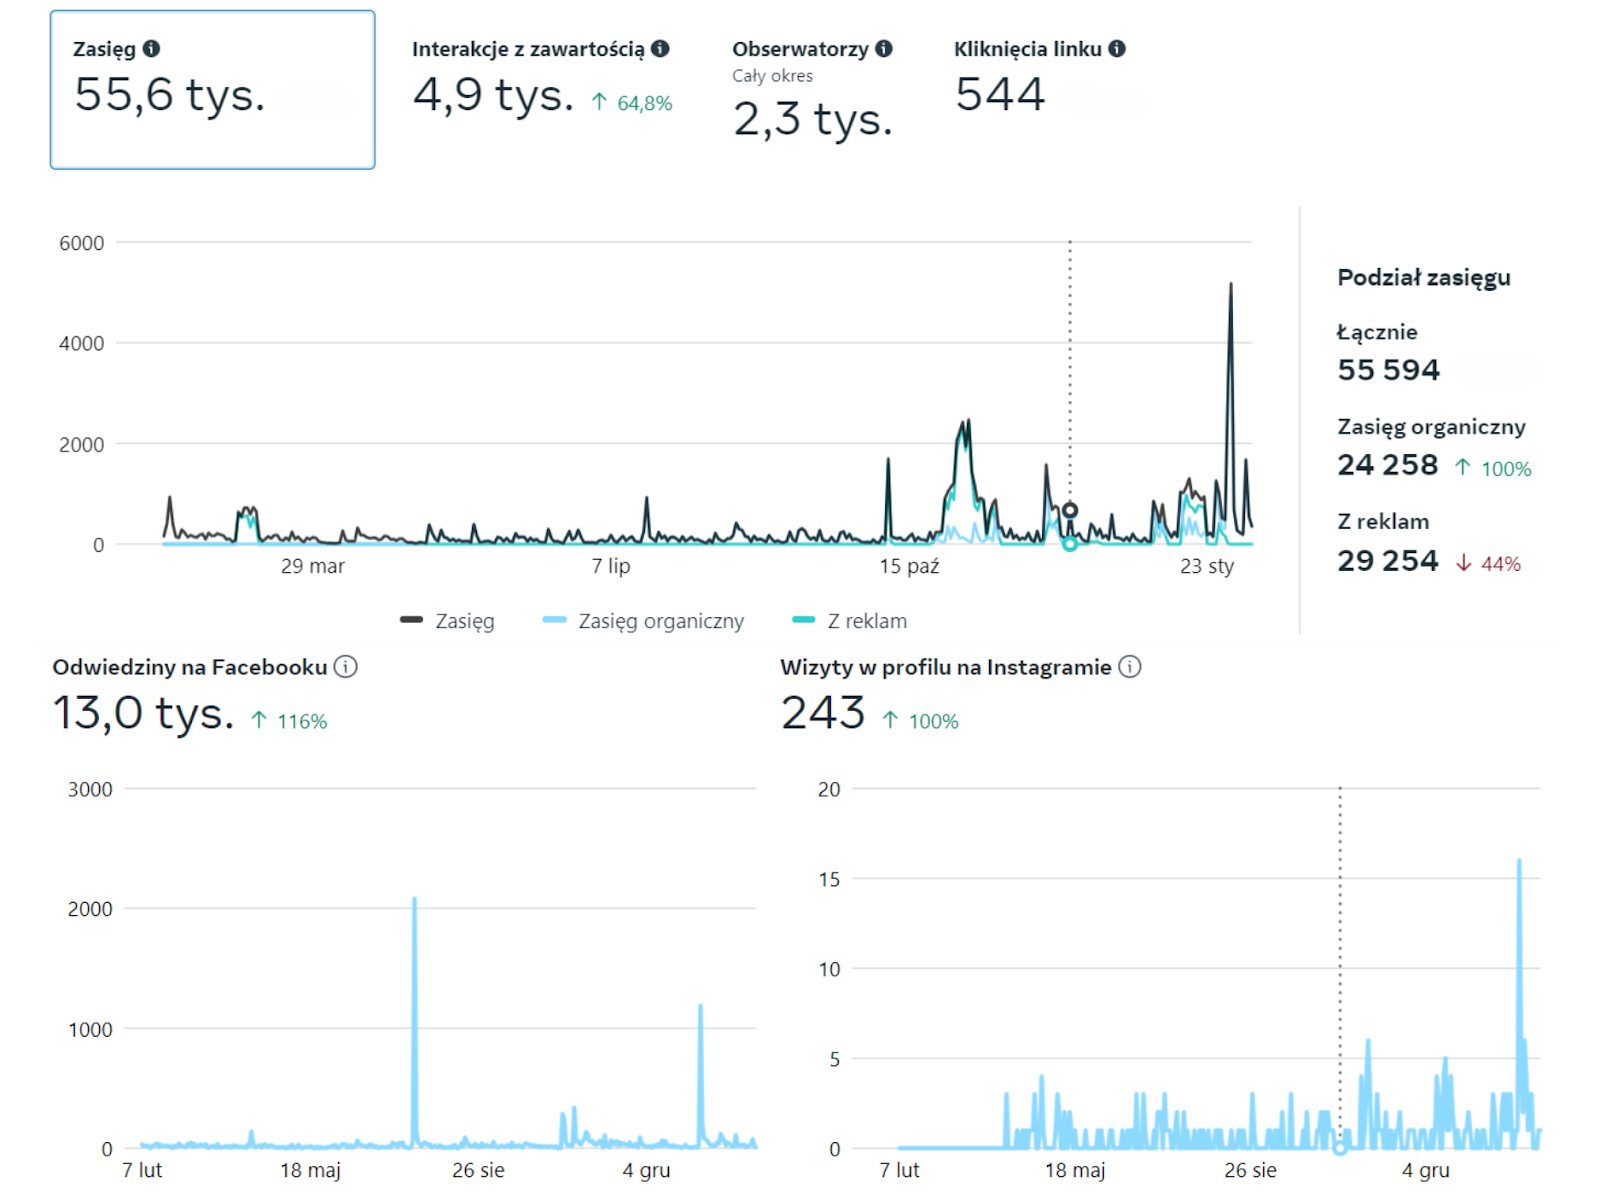Screen dimensions: 1600x1200
Task: Show info for Odwiedziny na Facebooku
Action: 346,667
